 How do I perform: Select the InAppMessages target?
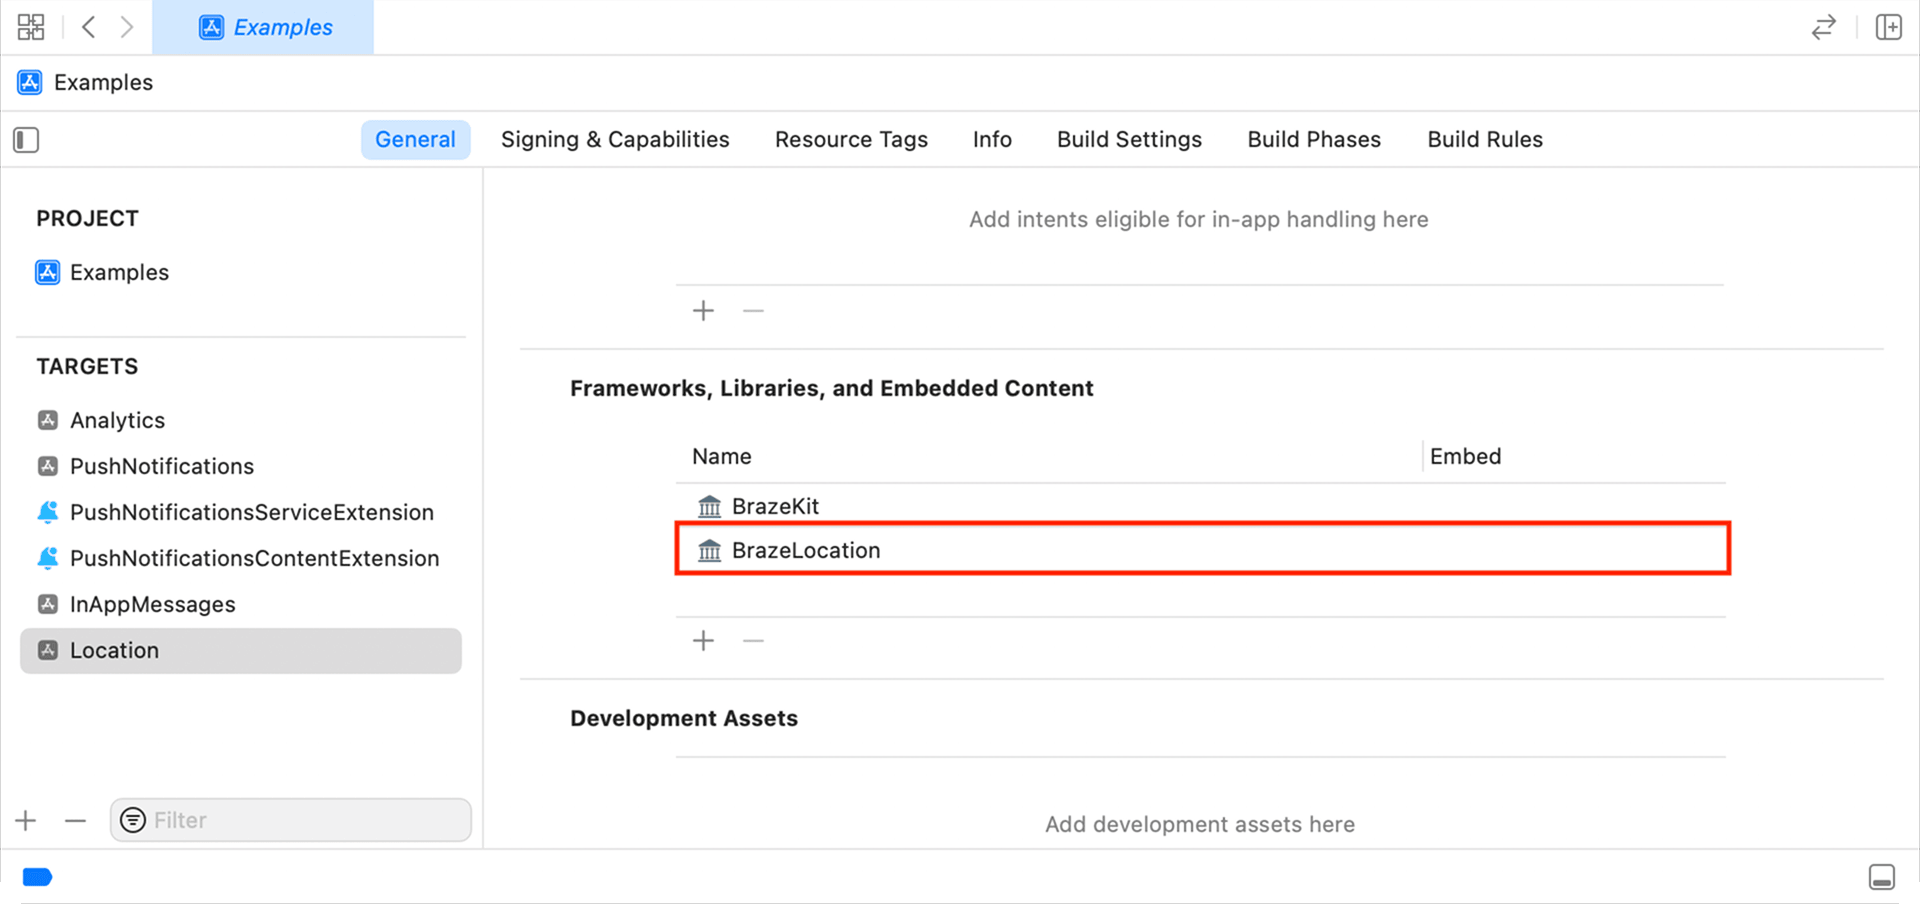[240, 604]
